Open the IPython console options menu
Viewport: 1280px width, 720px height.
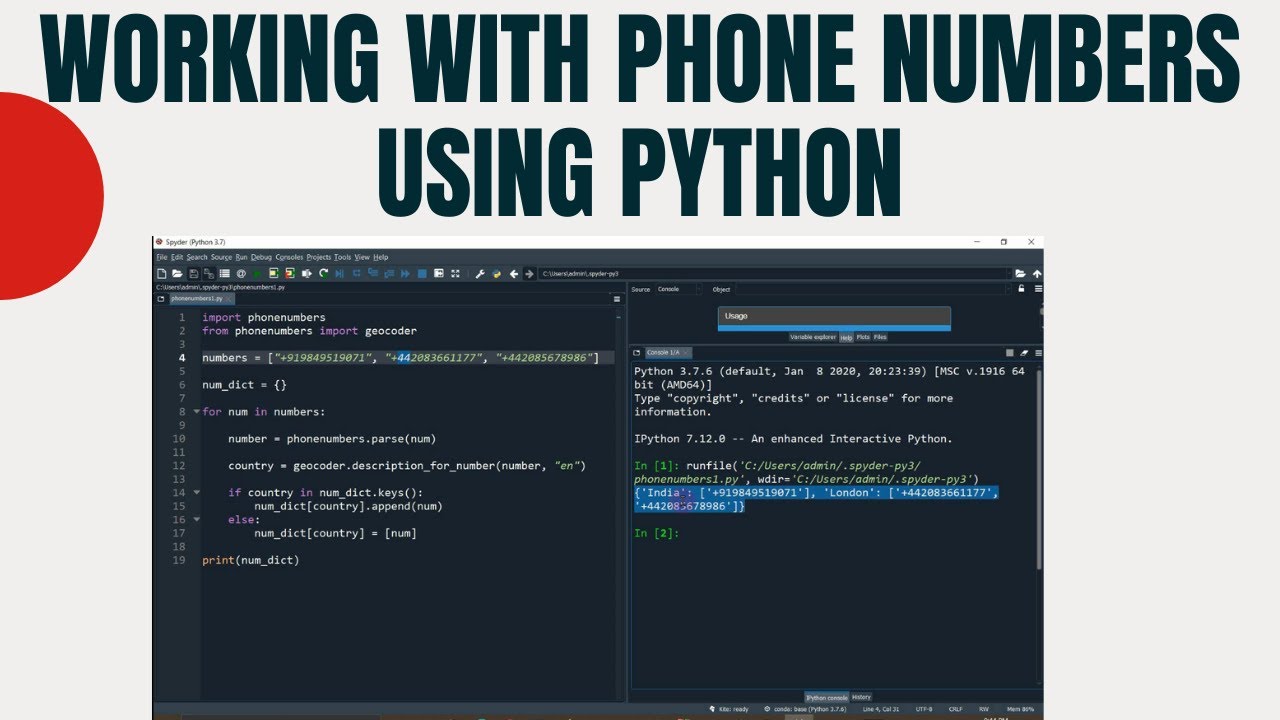1038,353
